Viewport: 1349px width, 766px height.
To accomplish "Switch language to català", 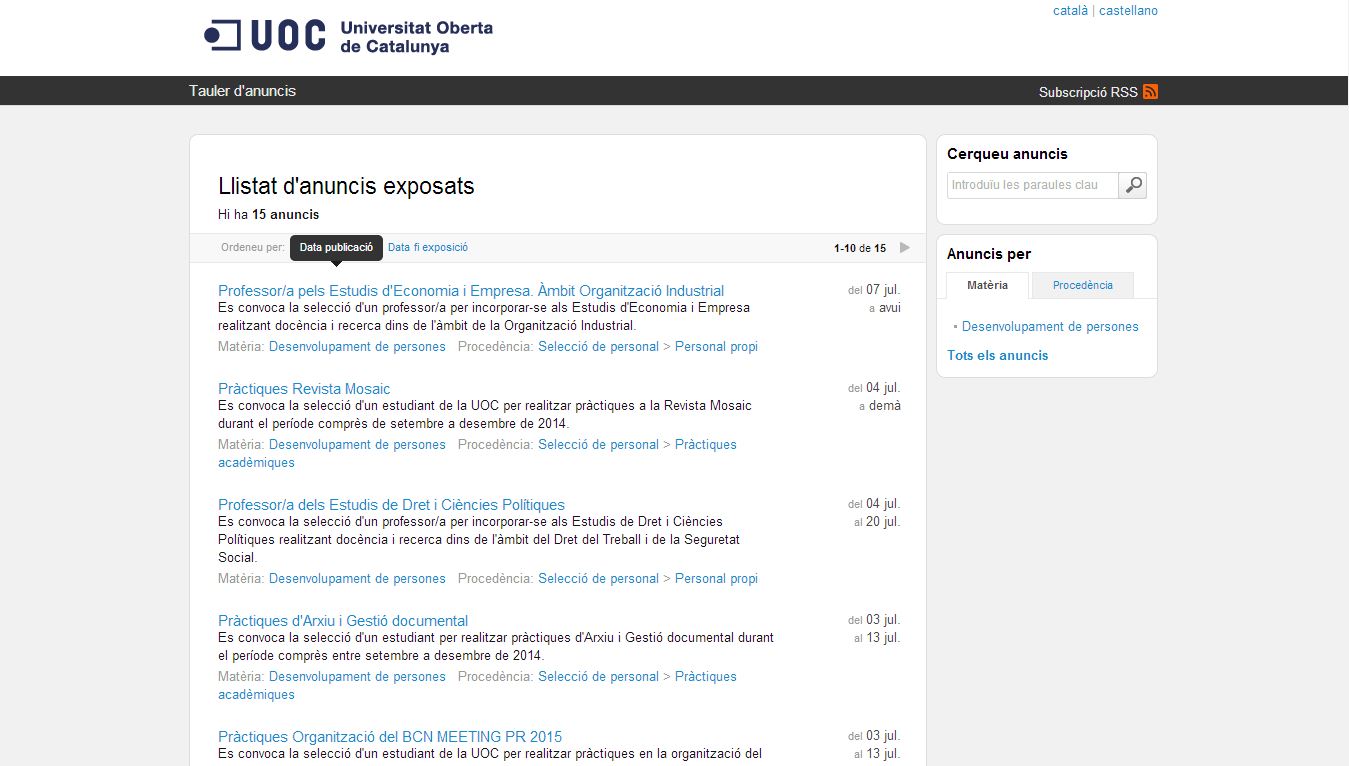I will (x=1070, y=11).
